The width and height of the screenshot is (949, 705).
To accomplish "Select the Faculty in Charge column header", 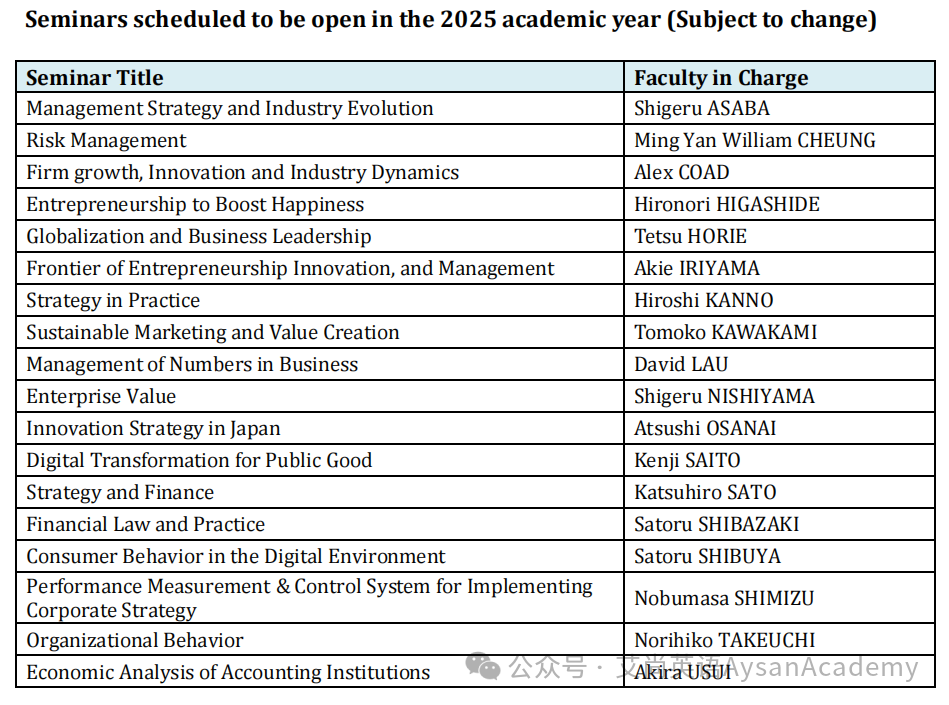I will pyautogui.click(x=780, y=77).
